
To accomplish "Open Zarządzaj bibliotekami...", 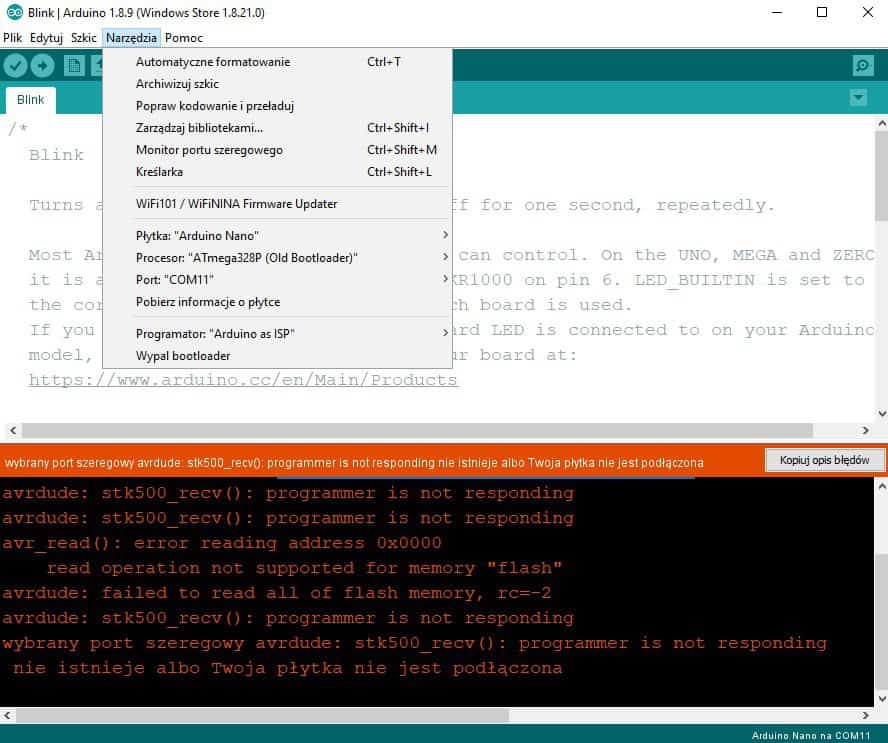I will (277, 128).
